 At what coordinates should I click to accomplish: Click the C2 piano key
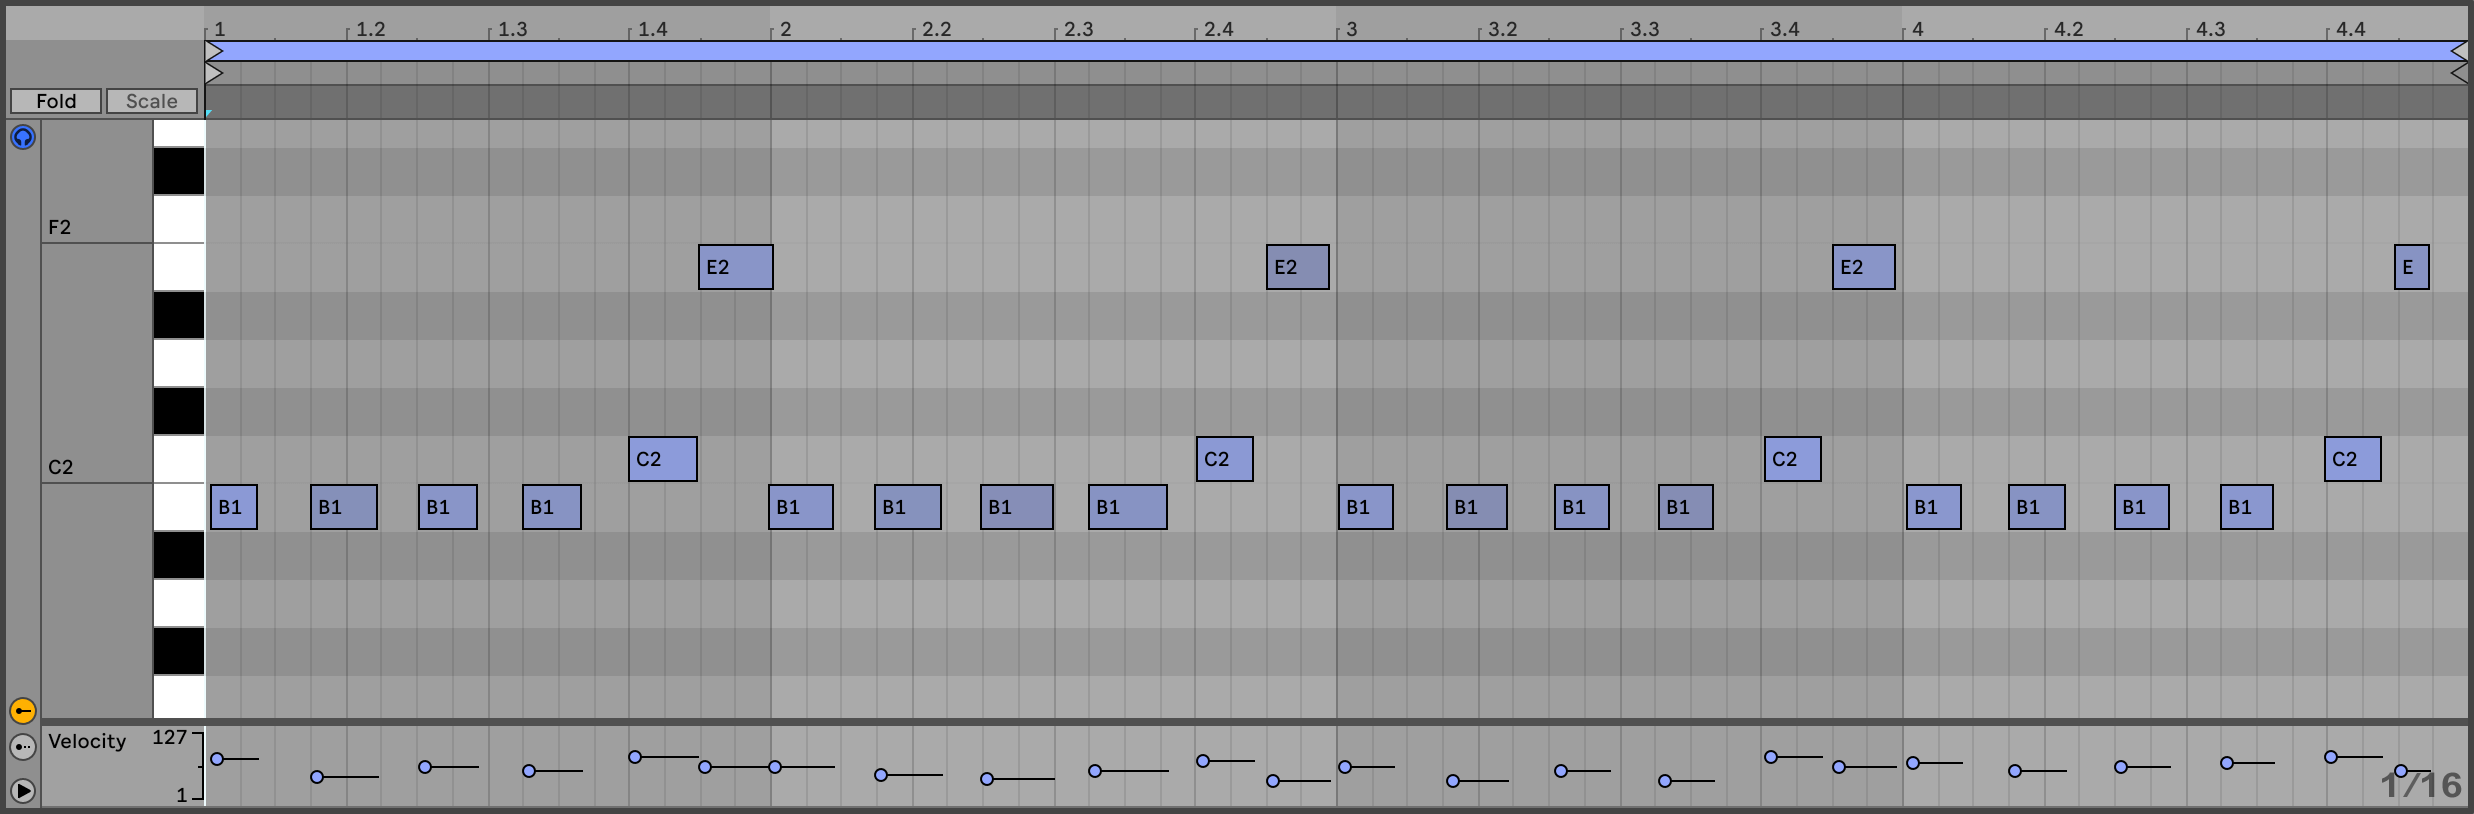[x=179, y=459]
